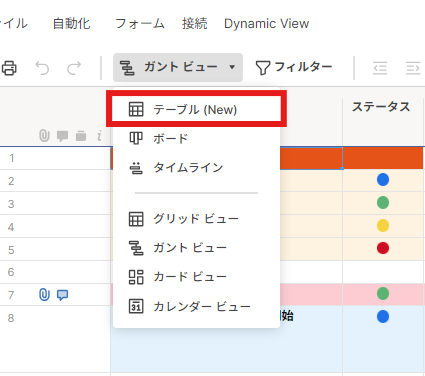Image resolution: width=425 pixels, height=376 pixels.
Task: Open the attachment paperclip on row 7
Action: [x=44, y=295]
